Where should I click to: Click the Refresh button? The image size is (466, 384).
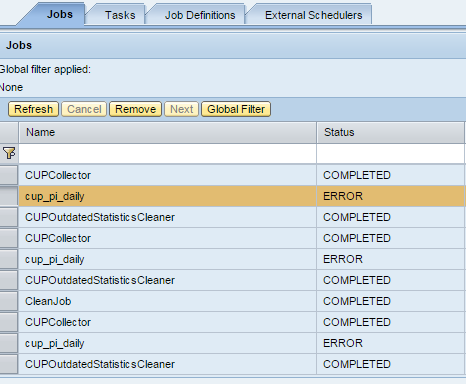pos(33,109)
